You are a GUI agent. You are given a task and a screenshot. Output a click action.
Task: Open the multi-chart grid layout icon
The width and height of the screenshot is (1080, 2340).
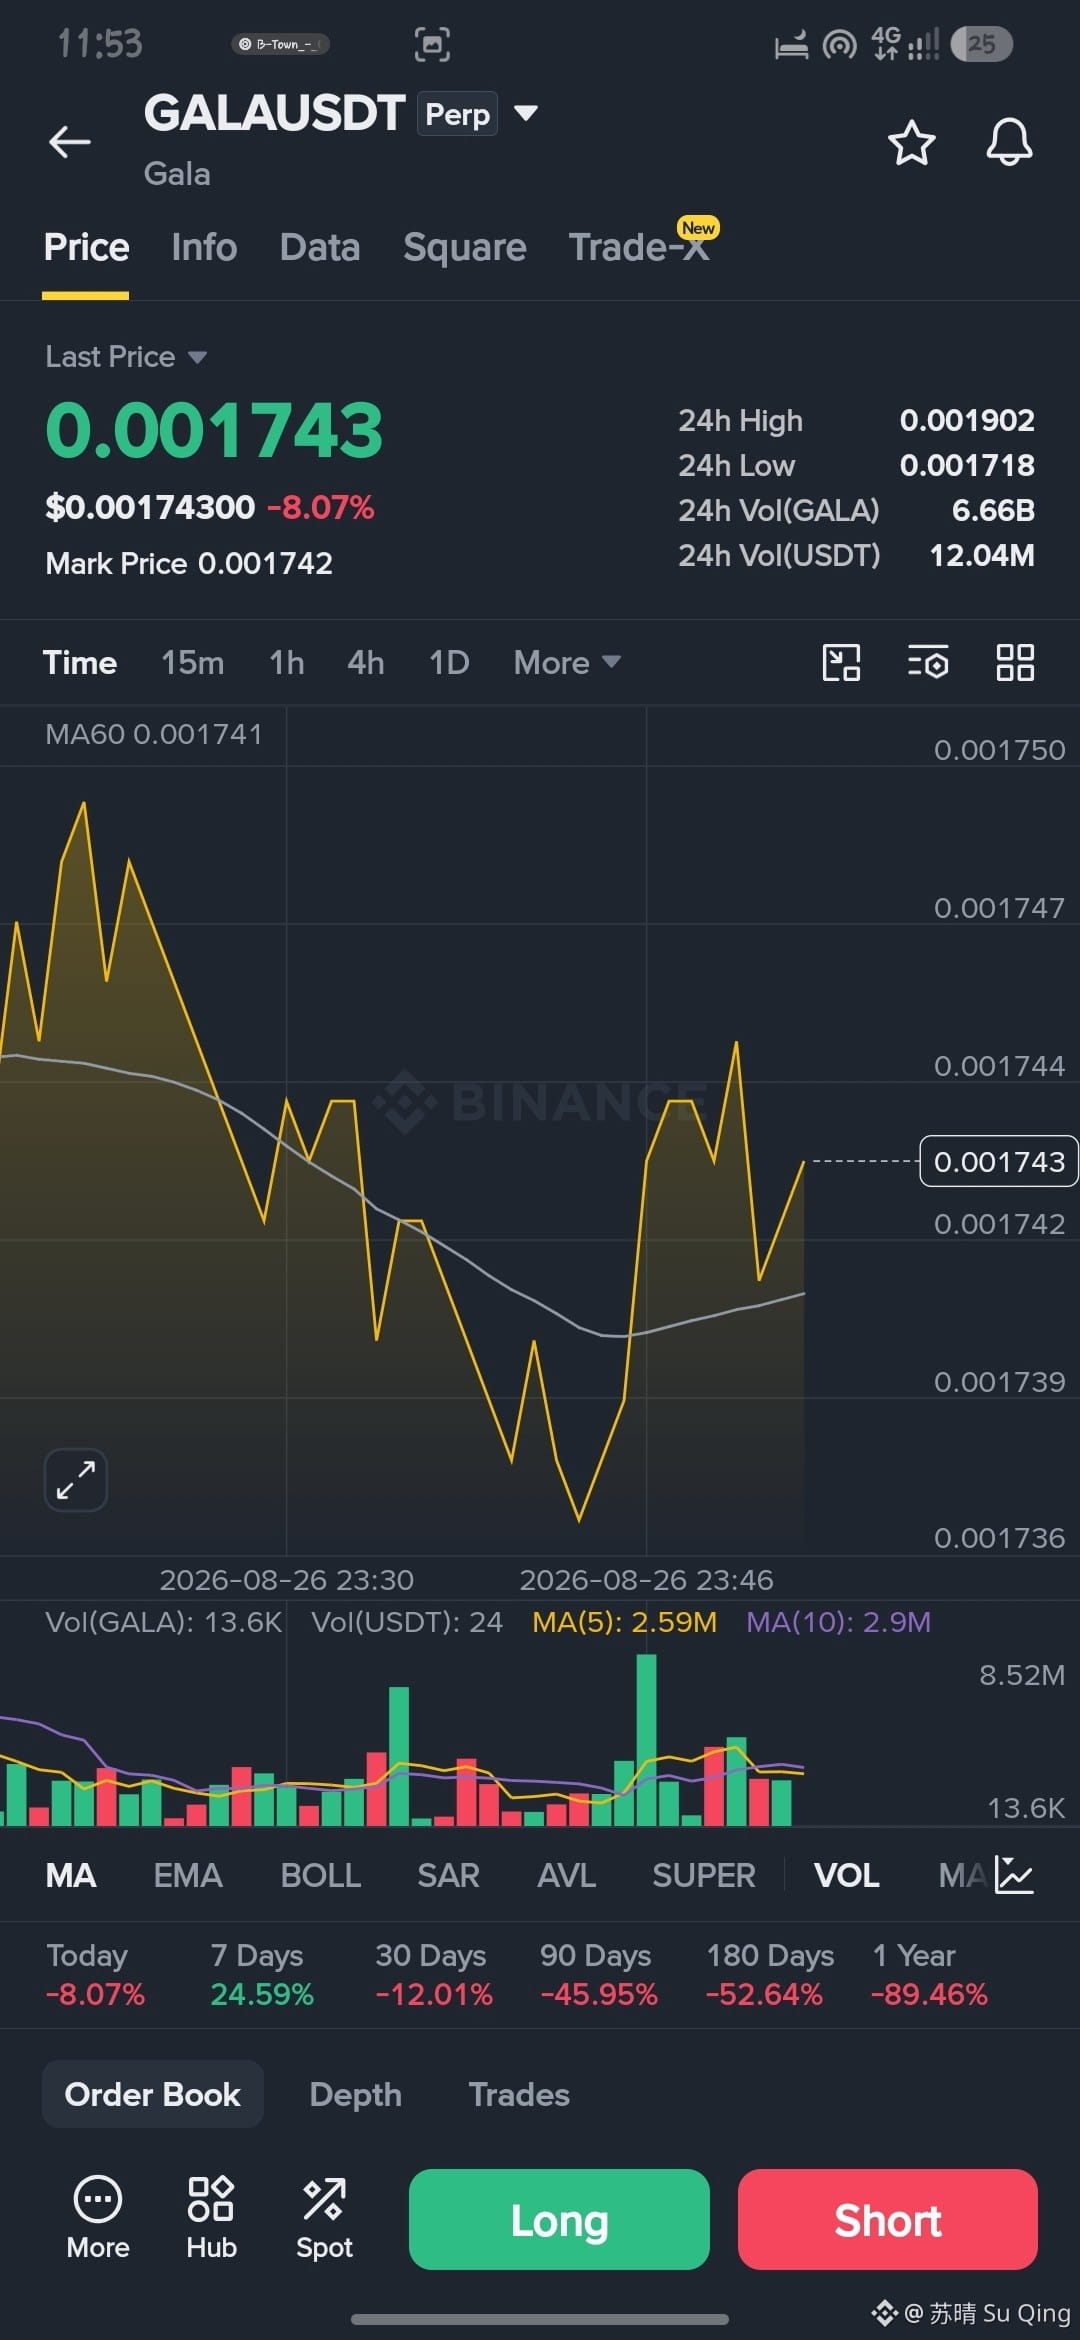[1015, 662]
